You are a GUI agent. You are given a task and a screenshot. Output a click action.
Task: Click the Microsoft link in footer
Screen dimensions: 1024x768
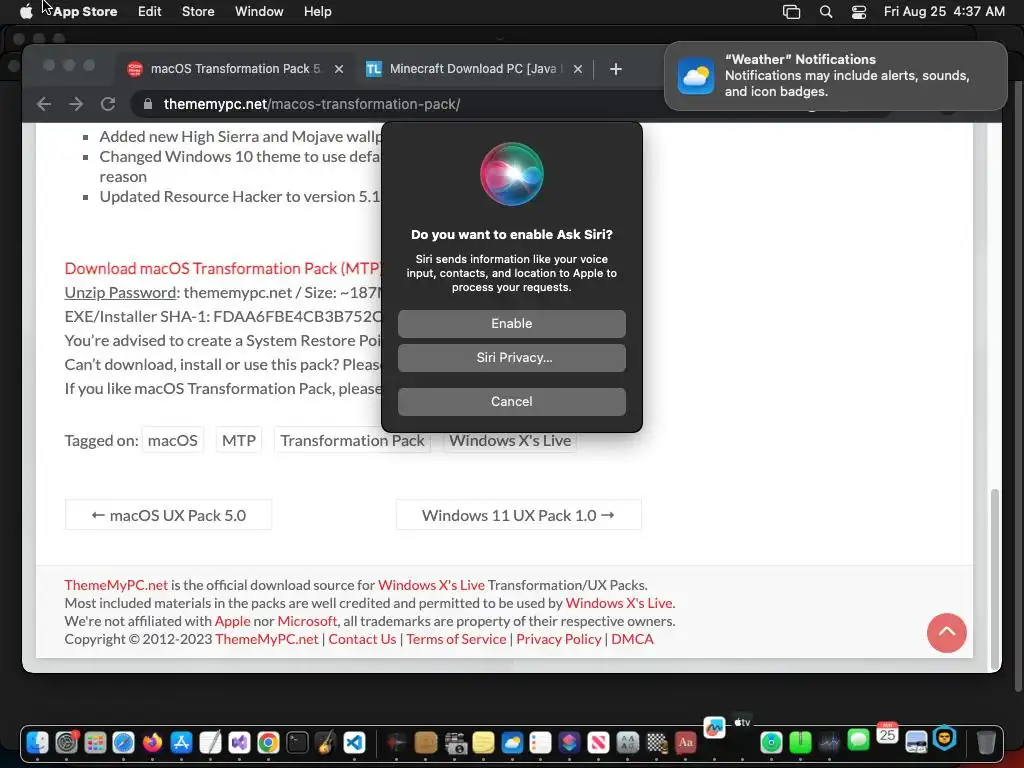coord(307,620)
